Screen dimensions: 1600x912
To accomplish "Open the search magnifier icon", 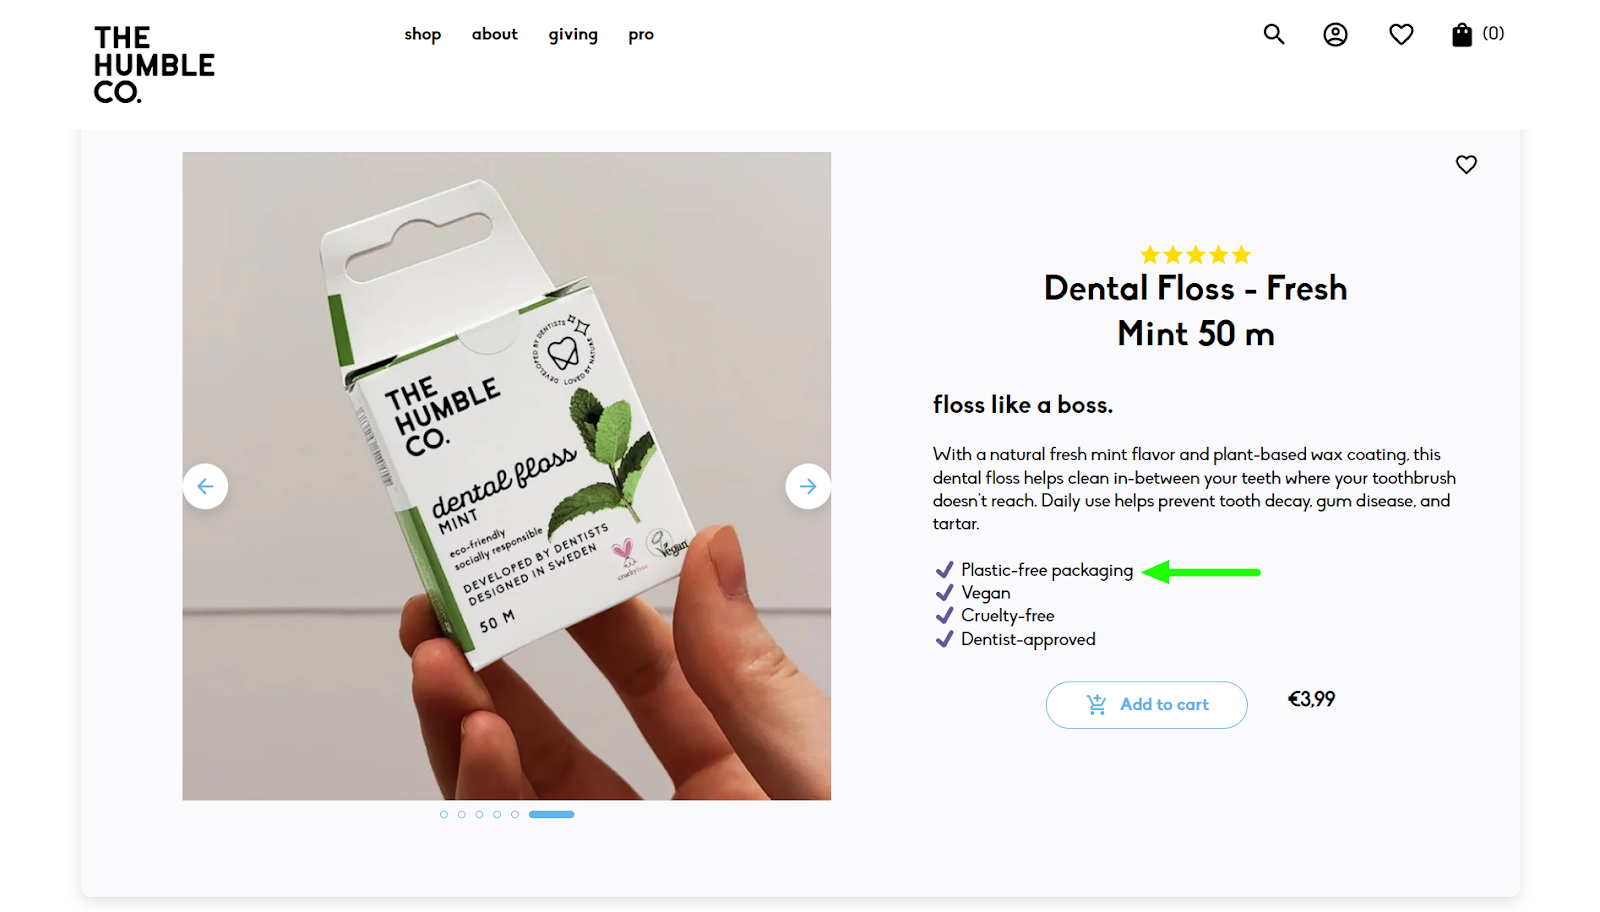I will (x=1273, y=34).
